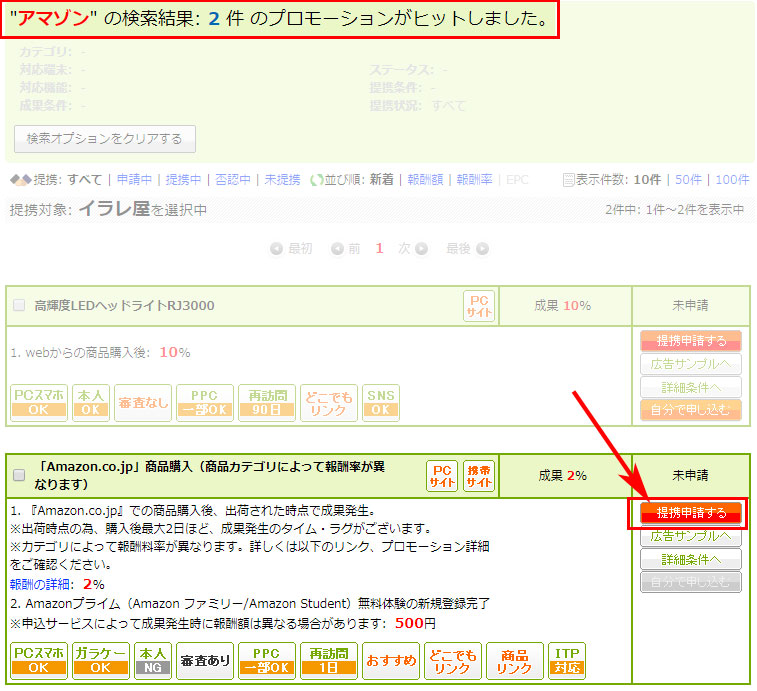
Task: Go to 前 page
Action: 346,249
